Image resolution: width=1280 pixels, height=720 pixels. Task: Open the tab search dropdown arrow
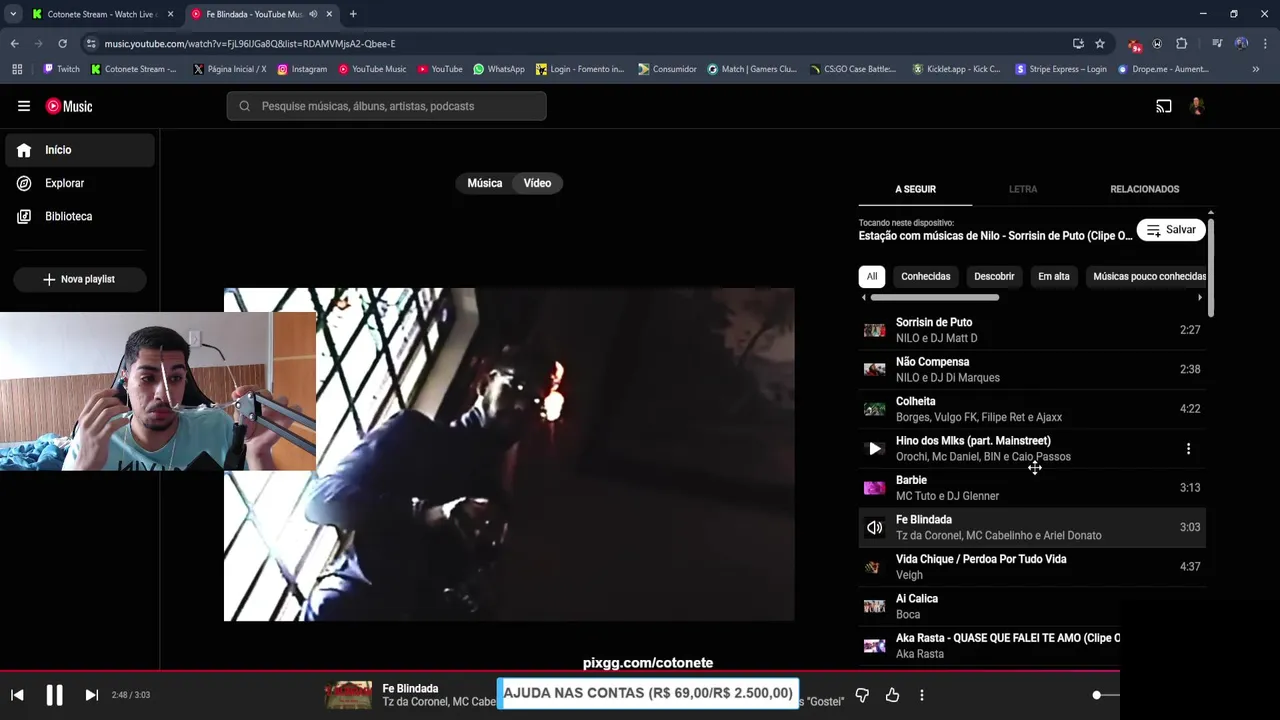pos(12,14)
